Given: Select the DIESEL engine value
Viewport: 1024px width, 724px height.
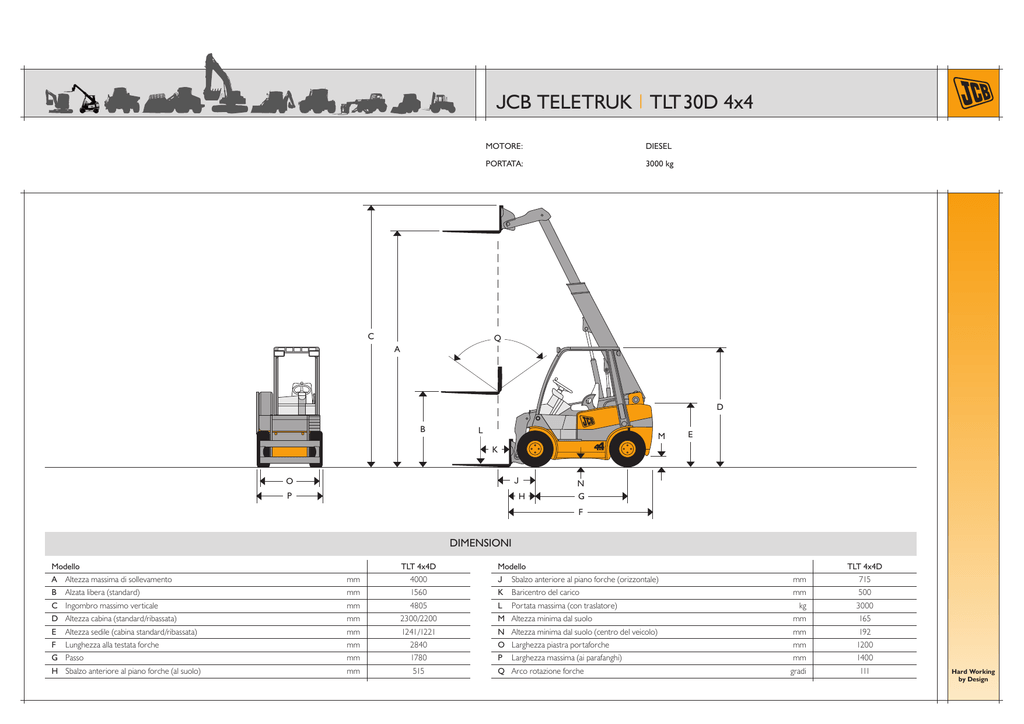Looking at the screenshot, I should coord(658,146).
